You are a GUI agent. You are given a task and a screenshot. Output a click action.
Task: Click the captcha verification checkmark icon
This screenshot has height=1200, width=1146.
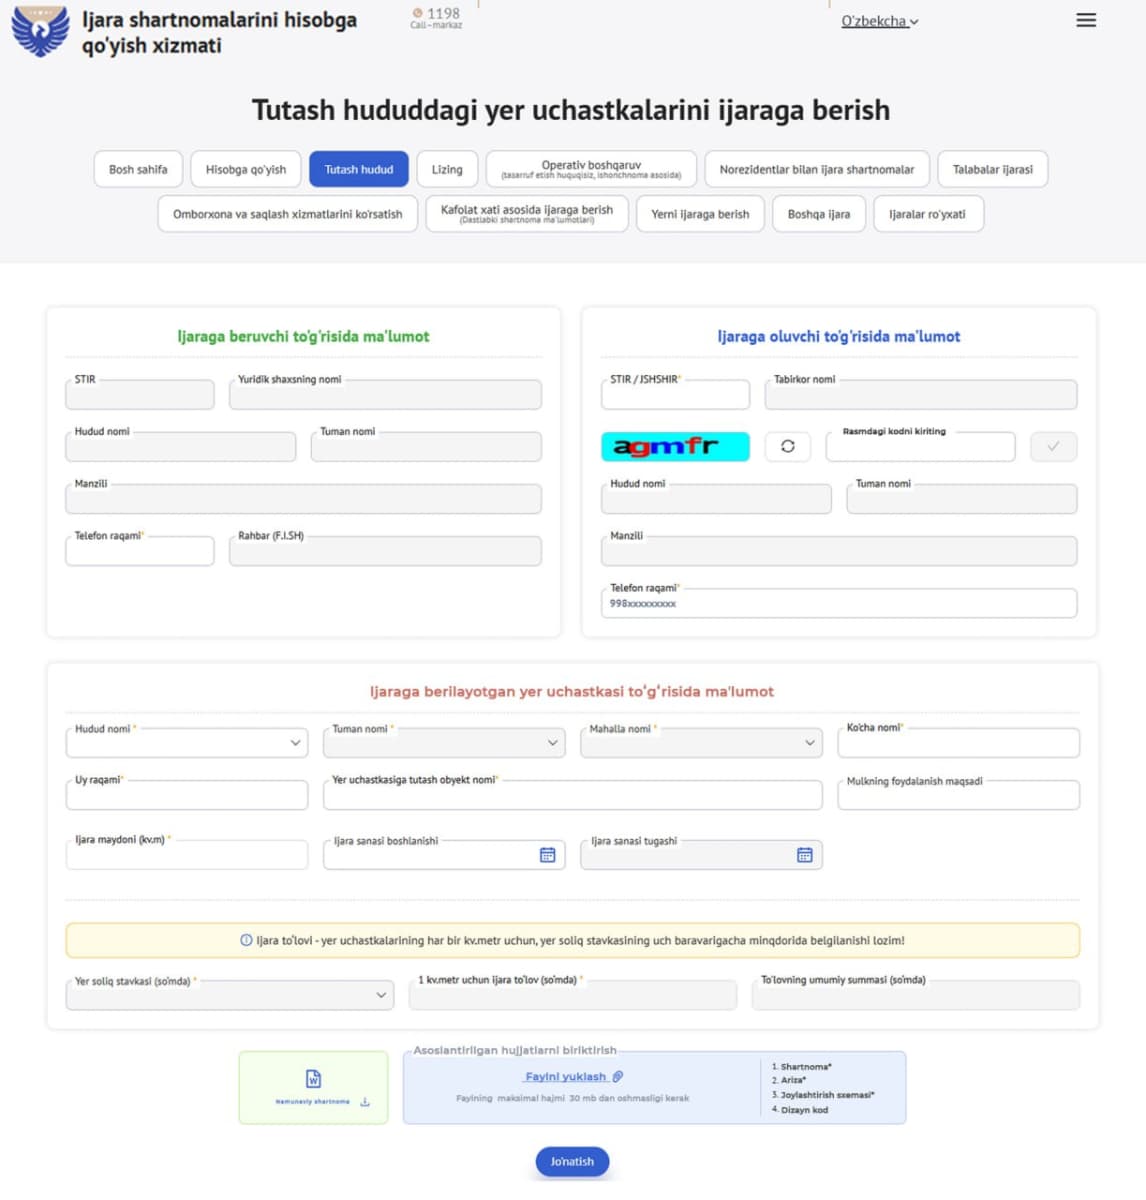(x=1052, y=446)
